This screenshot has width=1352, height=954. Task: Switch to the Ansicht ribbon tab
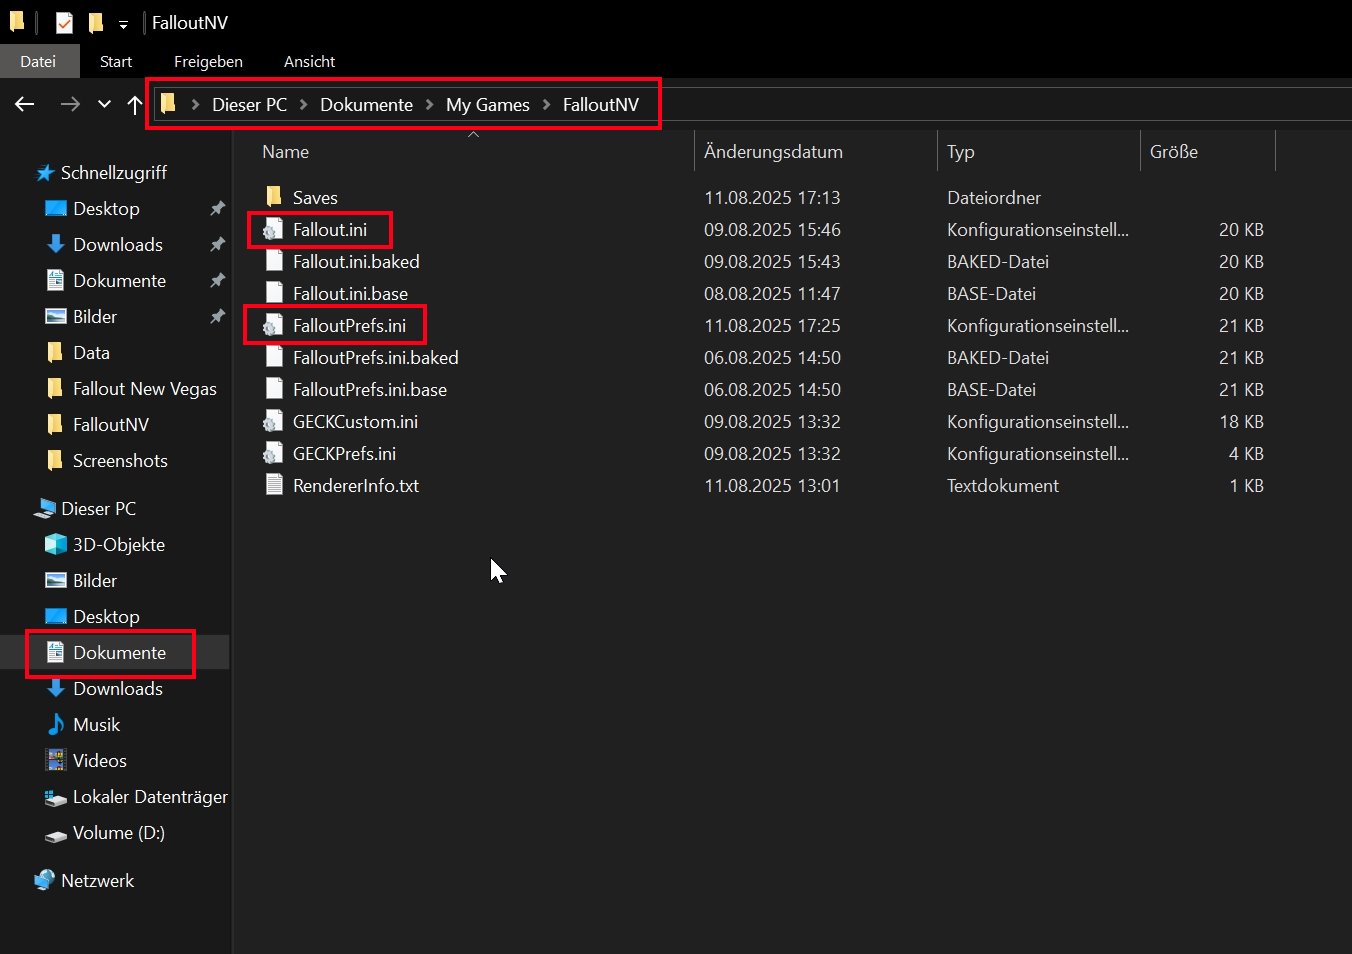(x=309, y=61)
